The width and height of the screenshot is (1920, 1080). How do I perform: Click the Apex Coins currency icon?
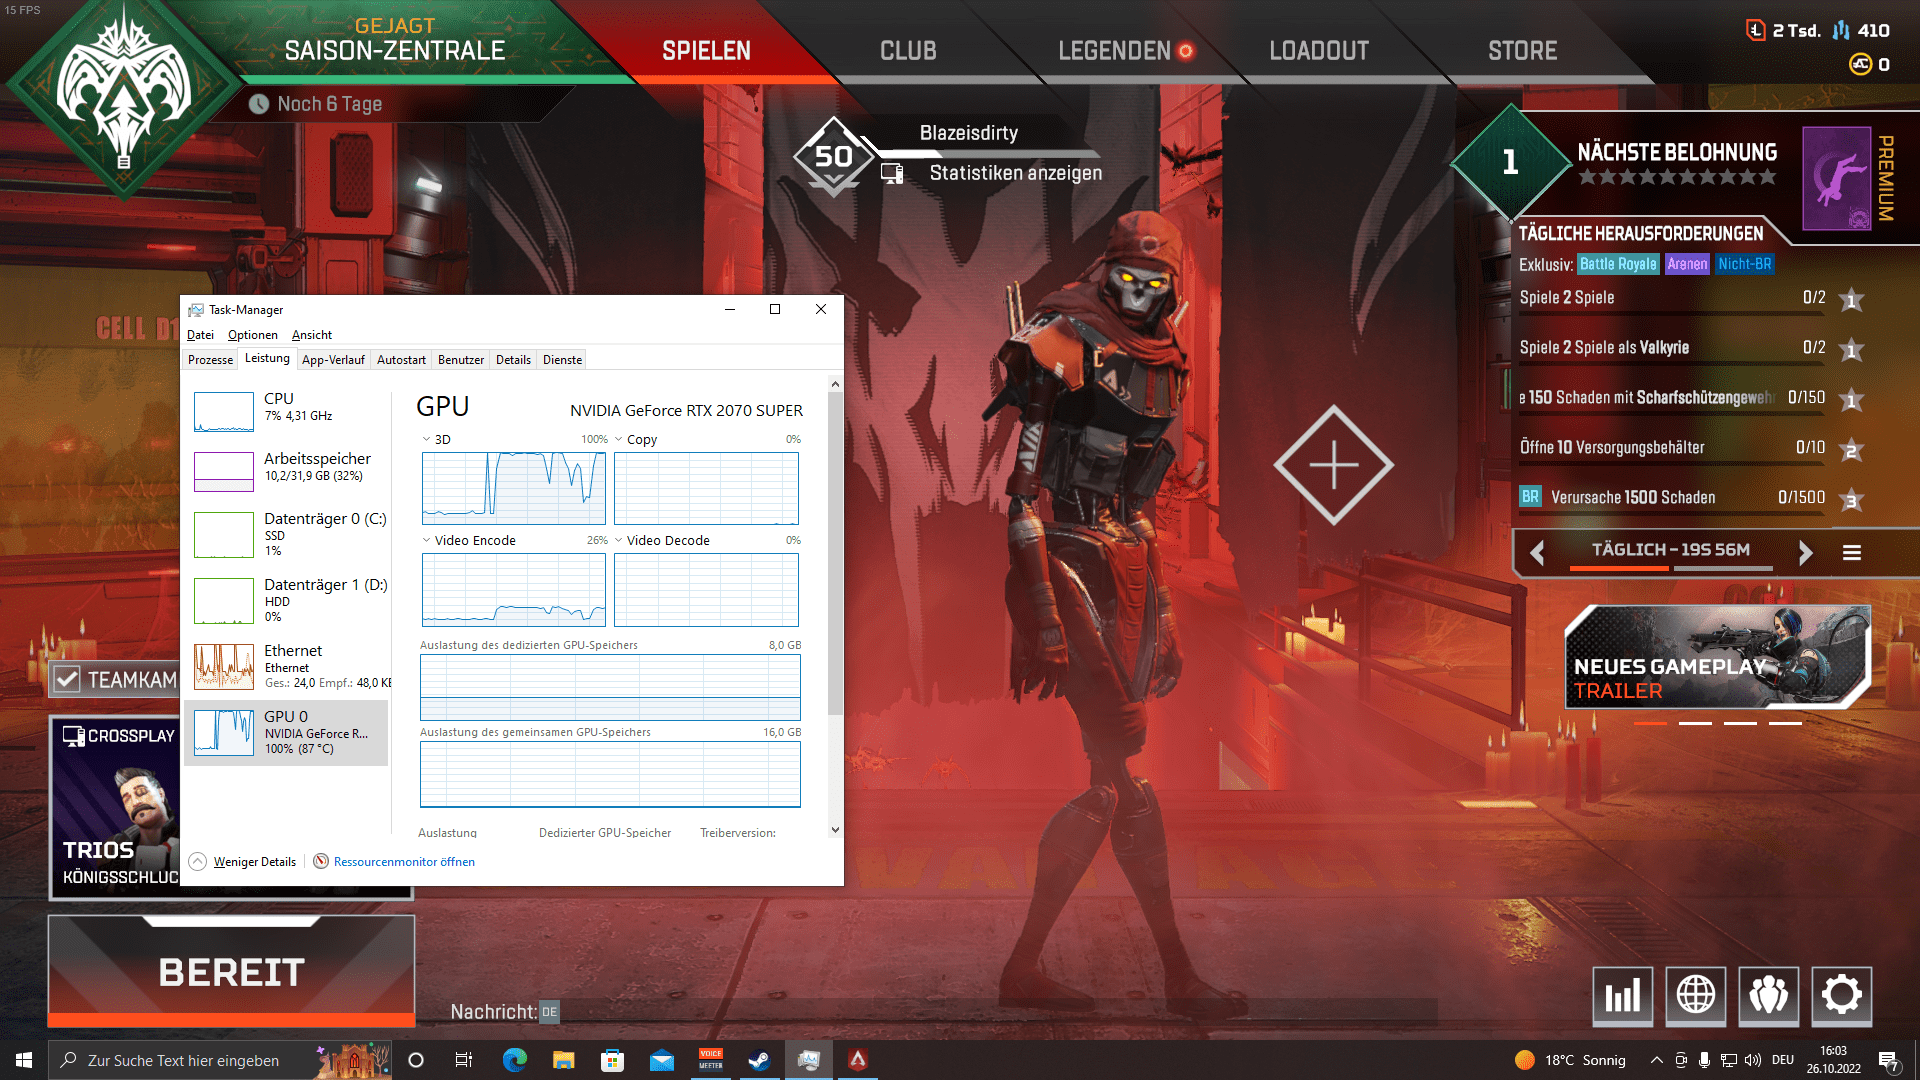1860,64
